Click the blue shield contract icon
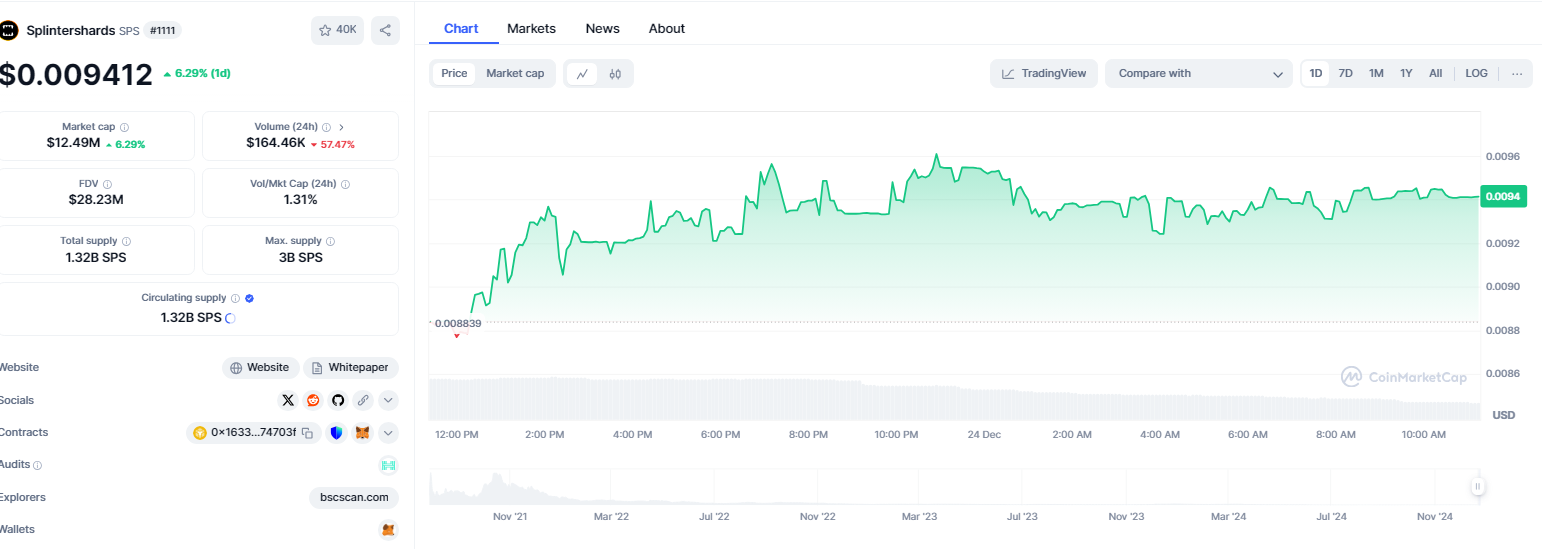1542x549 pixels. (336, 433)
